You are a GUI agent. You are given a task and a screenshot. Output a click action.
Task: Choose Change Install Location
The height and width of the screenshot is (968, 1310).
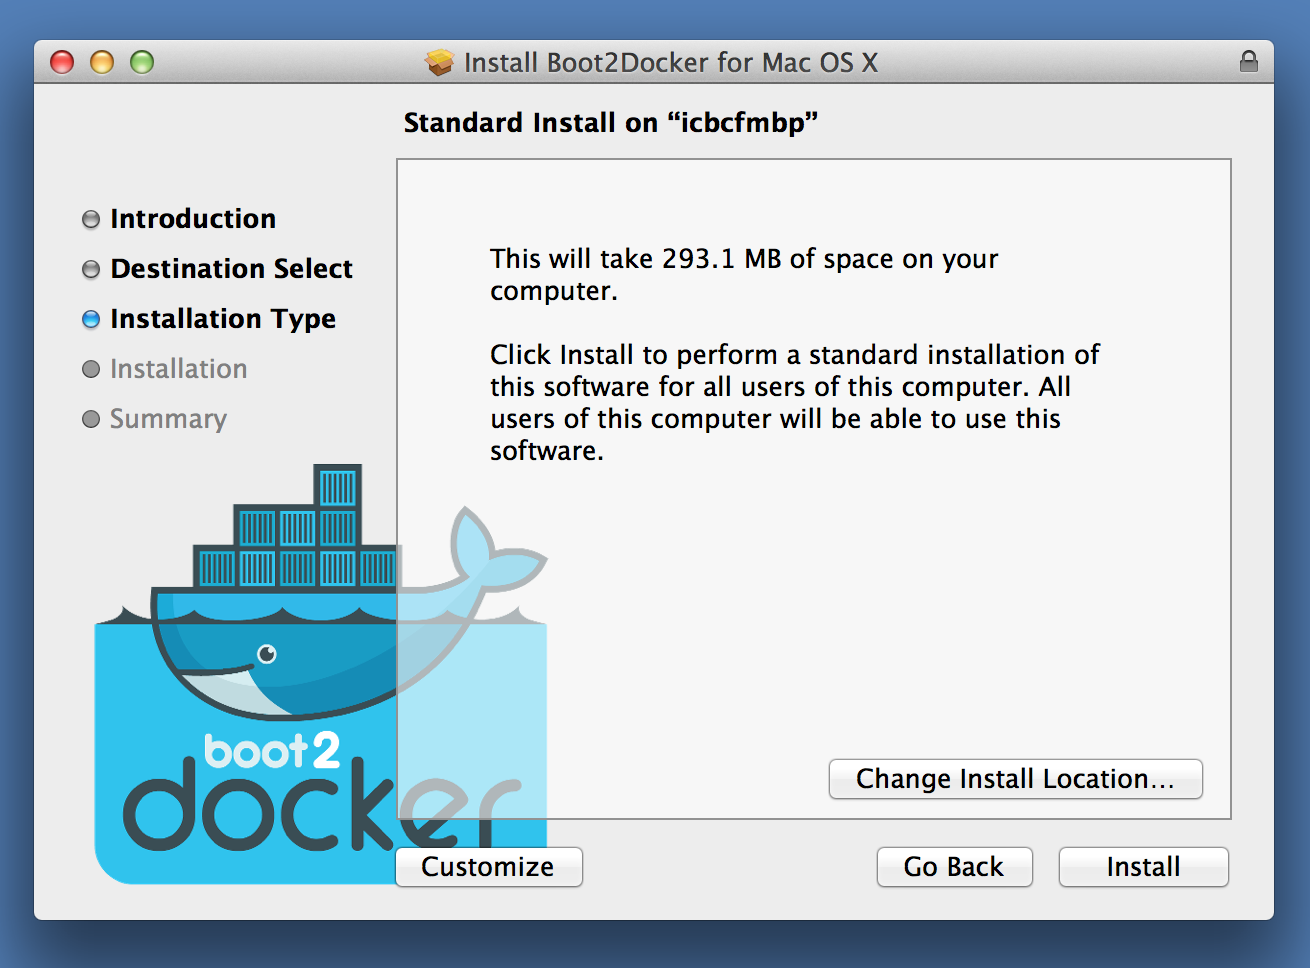point(1015,779)
